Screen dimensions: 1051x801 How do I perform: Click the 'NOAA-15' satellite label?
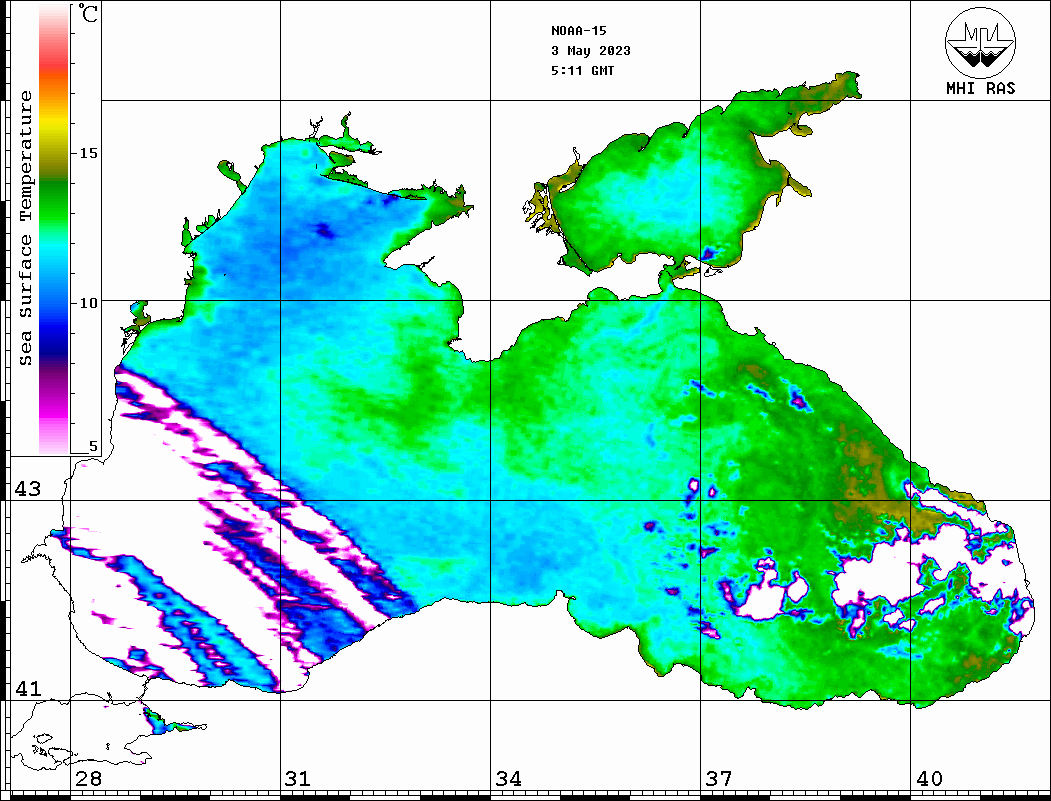pos(578,31)
